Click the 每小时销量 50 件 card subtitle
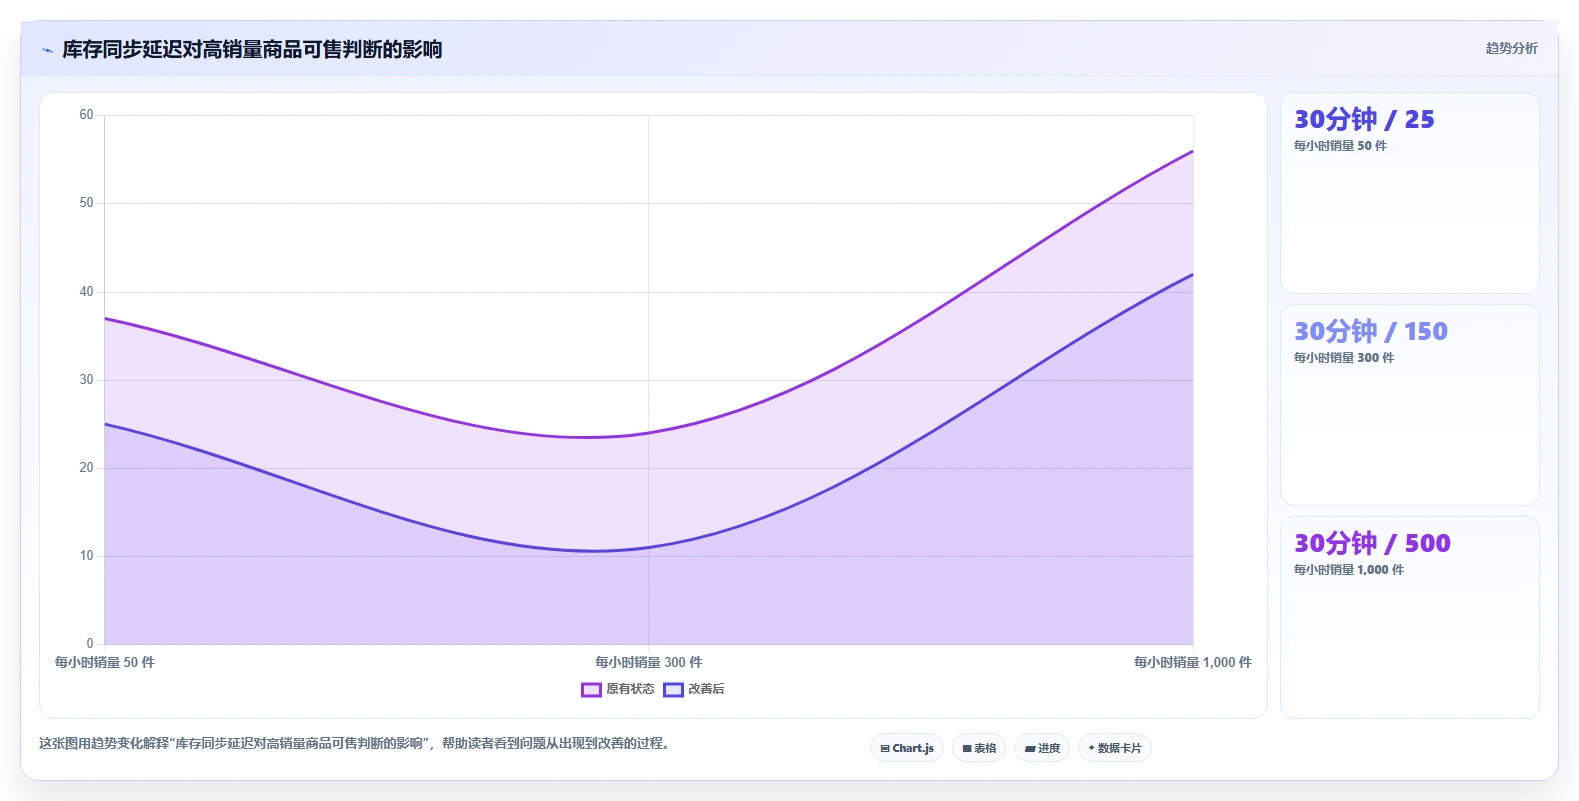1579x801 pixels. [x=1340, y=146]
